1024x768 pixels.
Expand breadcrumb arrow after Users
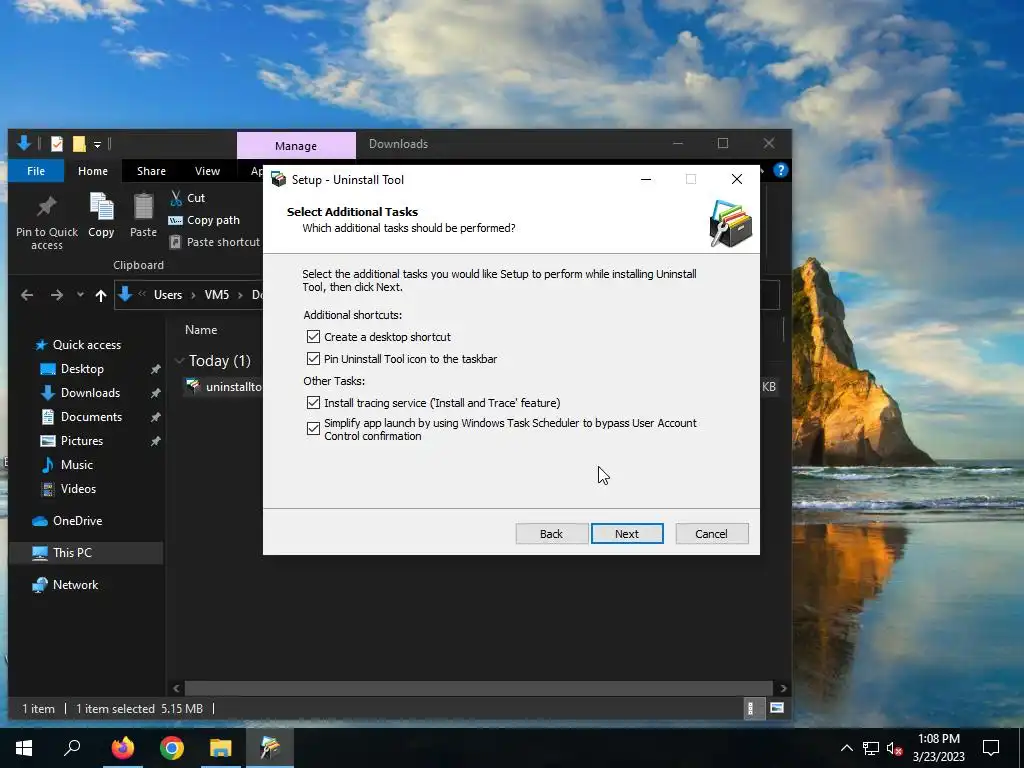193,295
